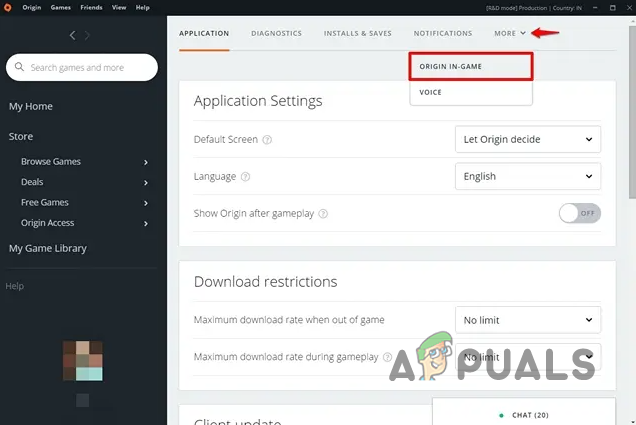Screen dimensions: 636x425
Task: Click the search magnifier icon
Action: (x=19, y=67)
